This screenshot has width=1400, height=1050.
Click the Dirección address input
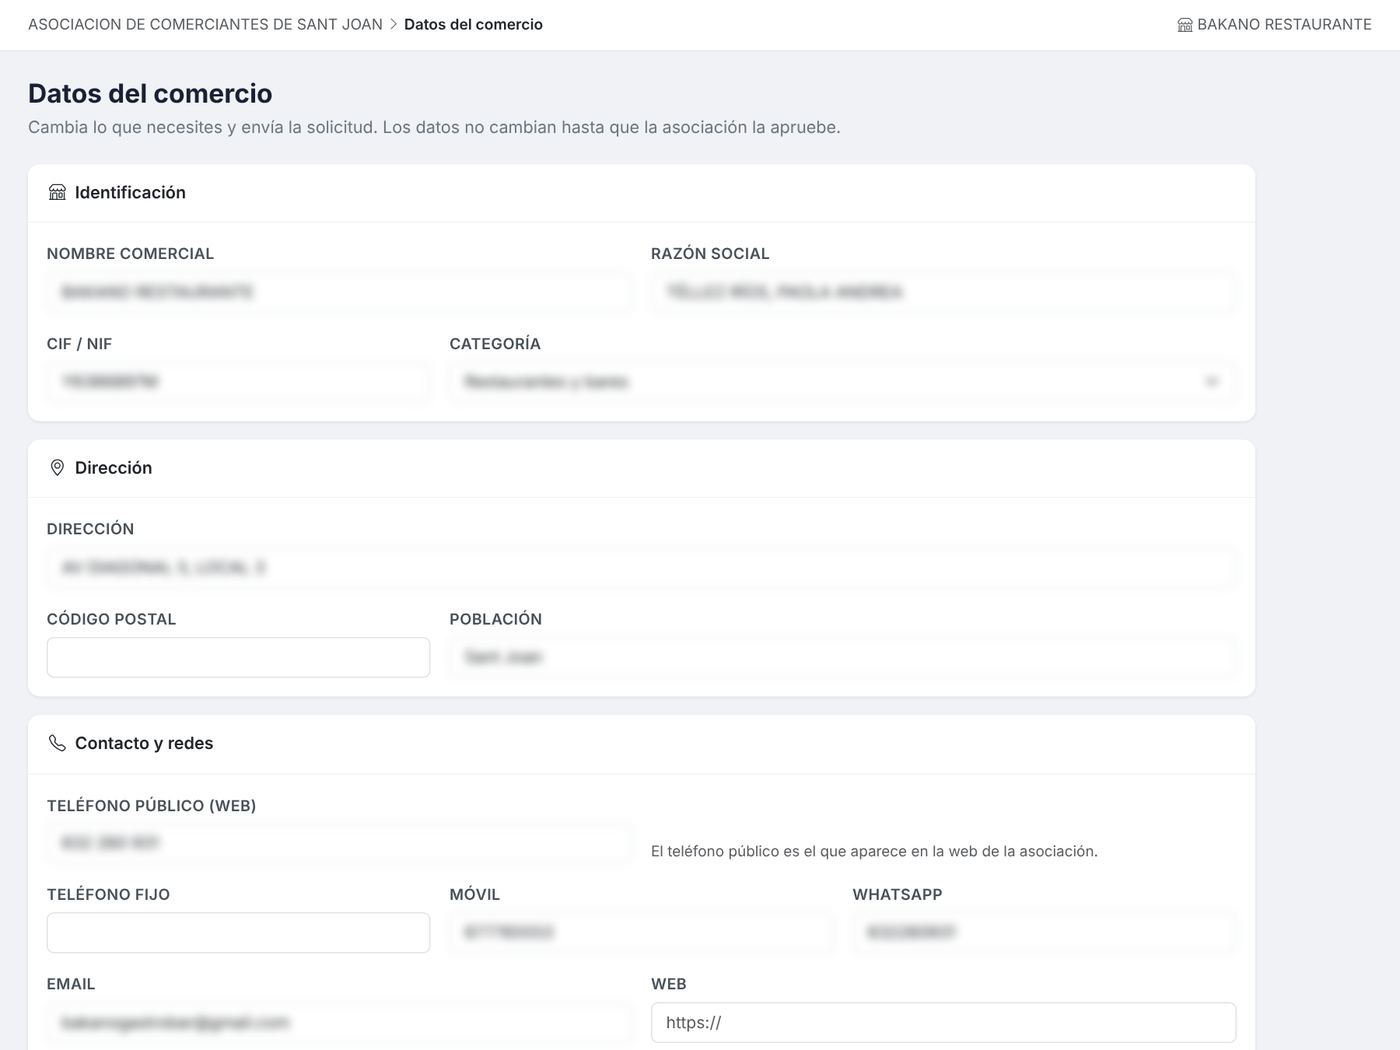(x=641, y=568)
